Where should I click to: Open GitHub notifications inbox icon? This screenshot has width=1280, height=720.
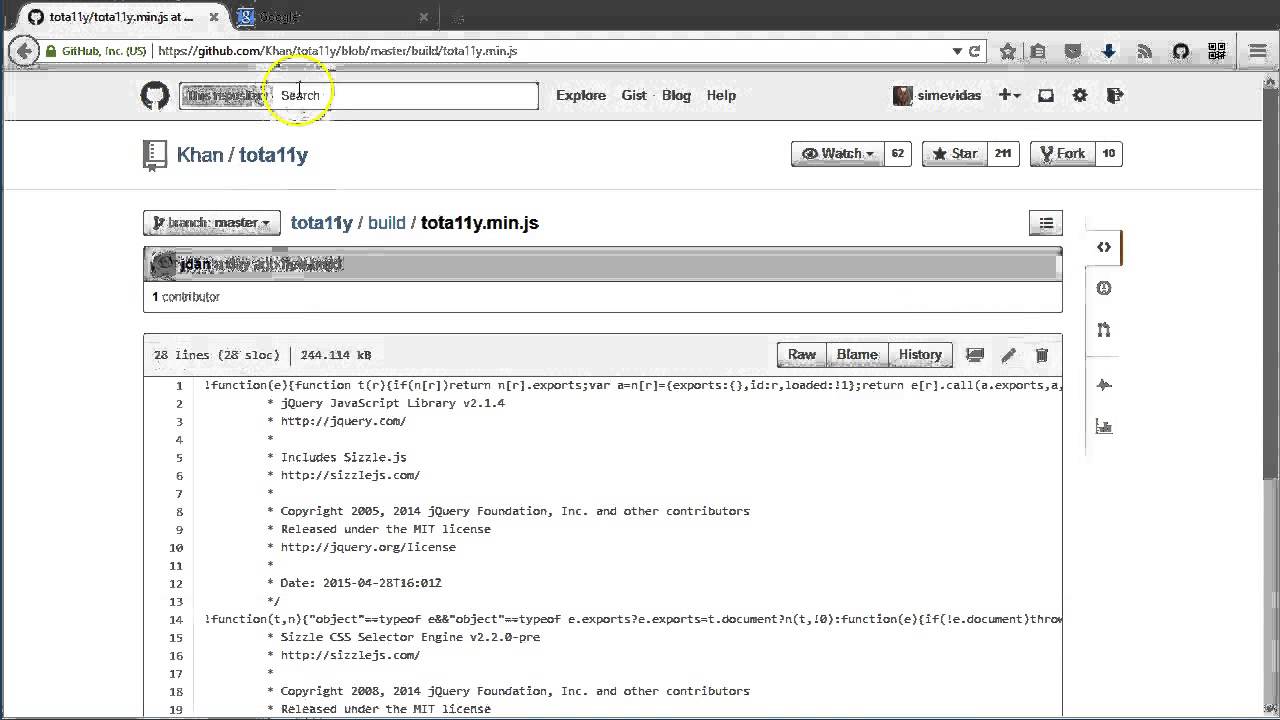(x=1045, y=96)
